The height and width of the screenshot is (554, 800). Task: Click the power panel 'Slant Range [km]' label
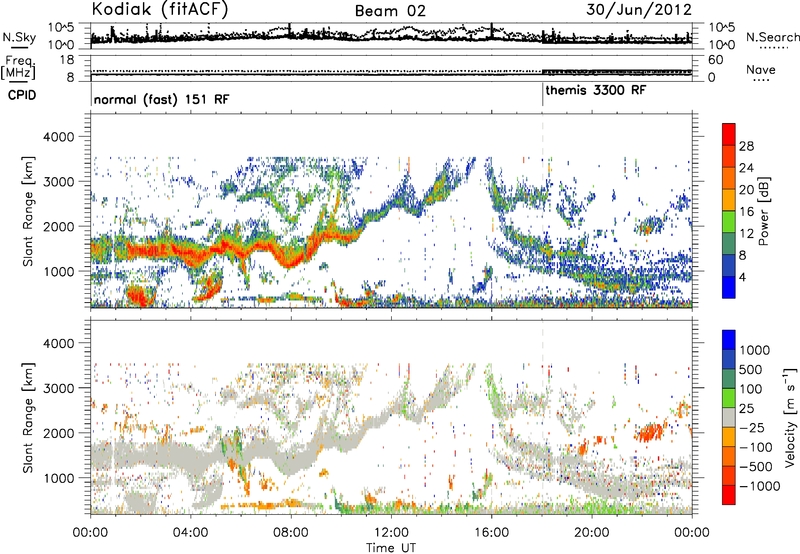click(28, 211)
